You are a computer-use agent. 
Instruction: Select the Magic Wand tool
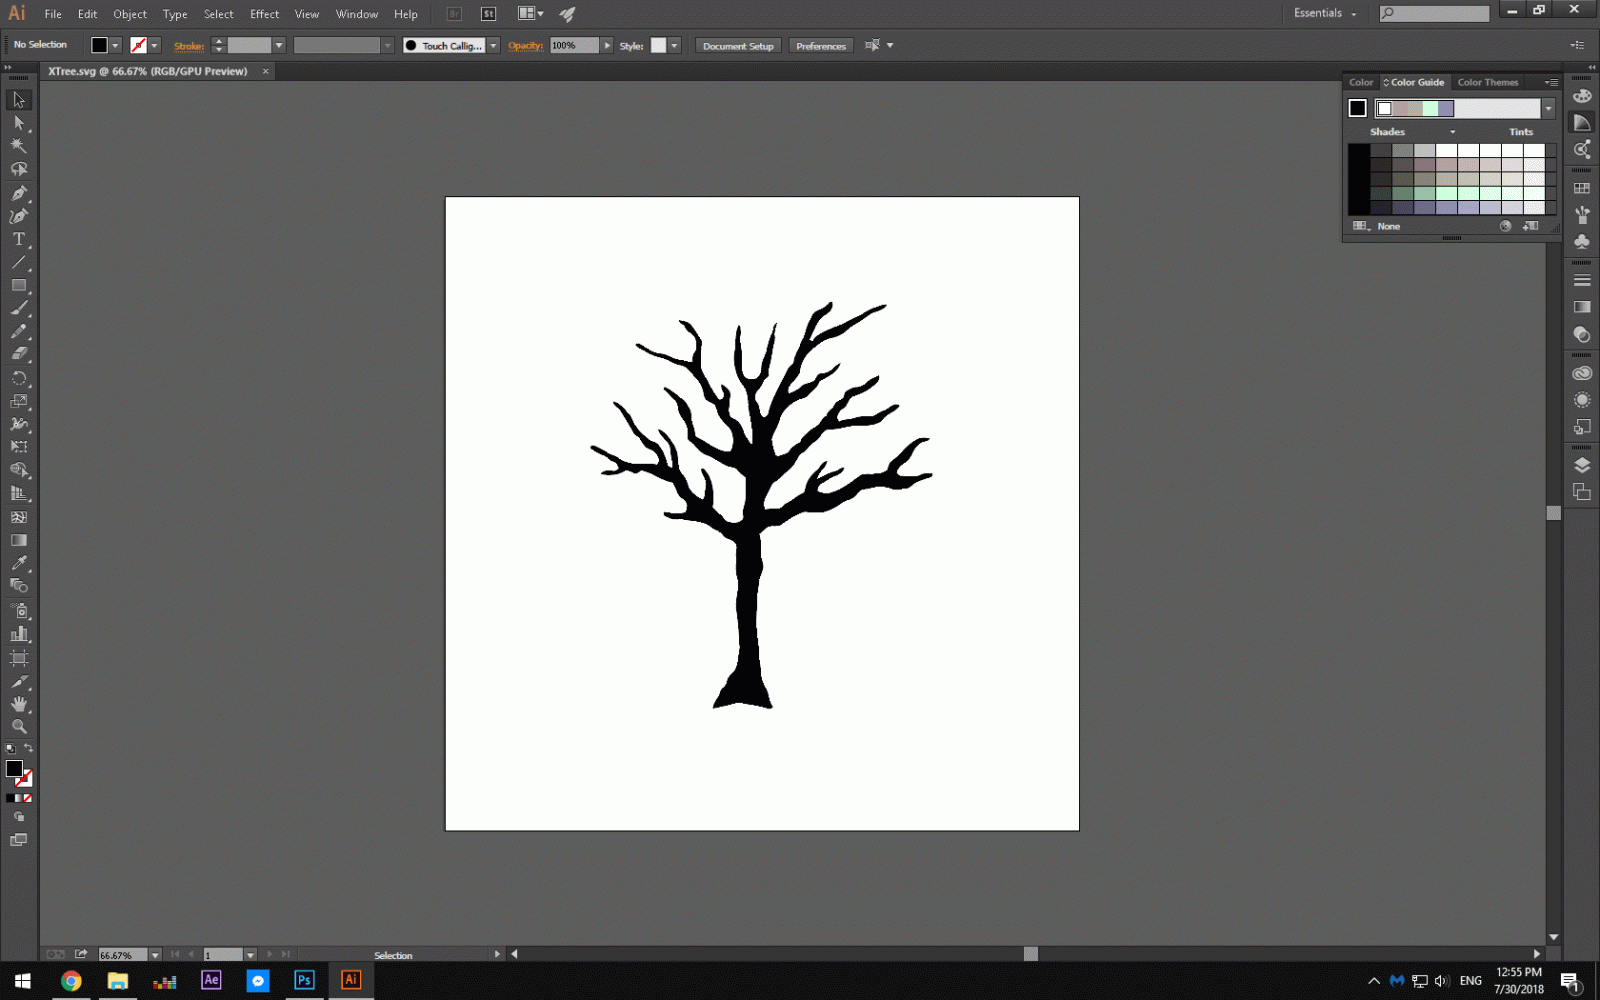(18, 146)
